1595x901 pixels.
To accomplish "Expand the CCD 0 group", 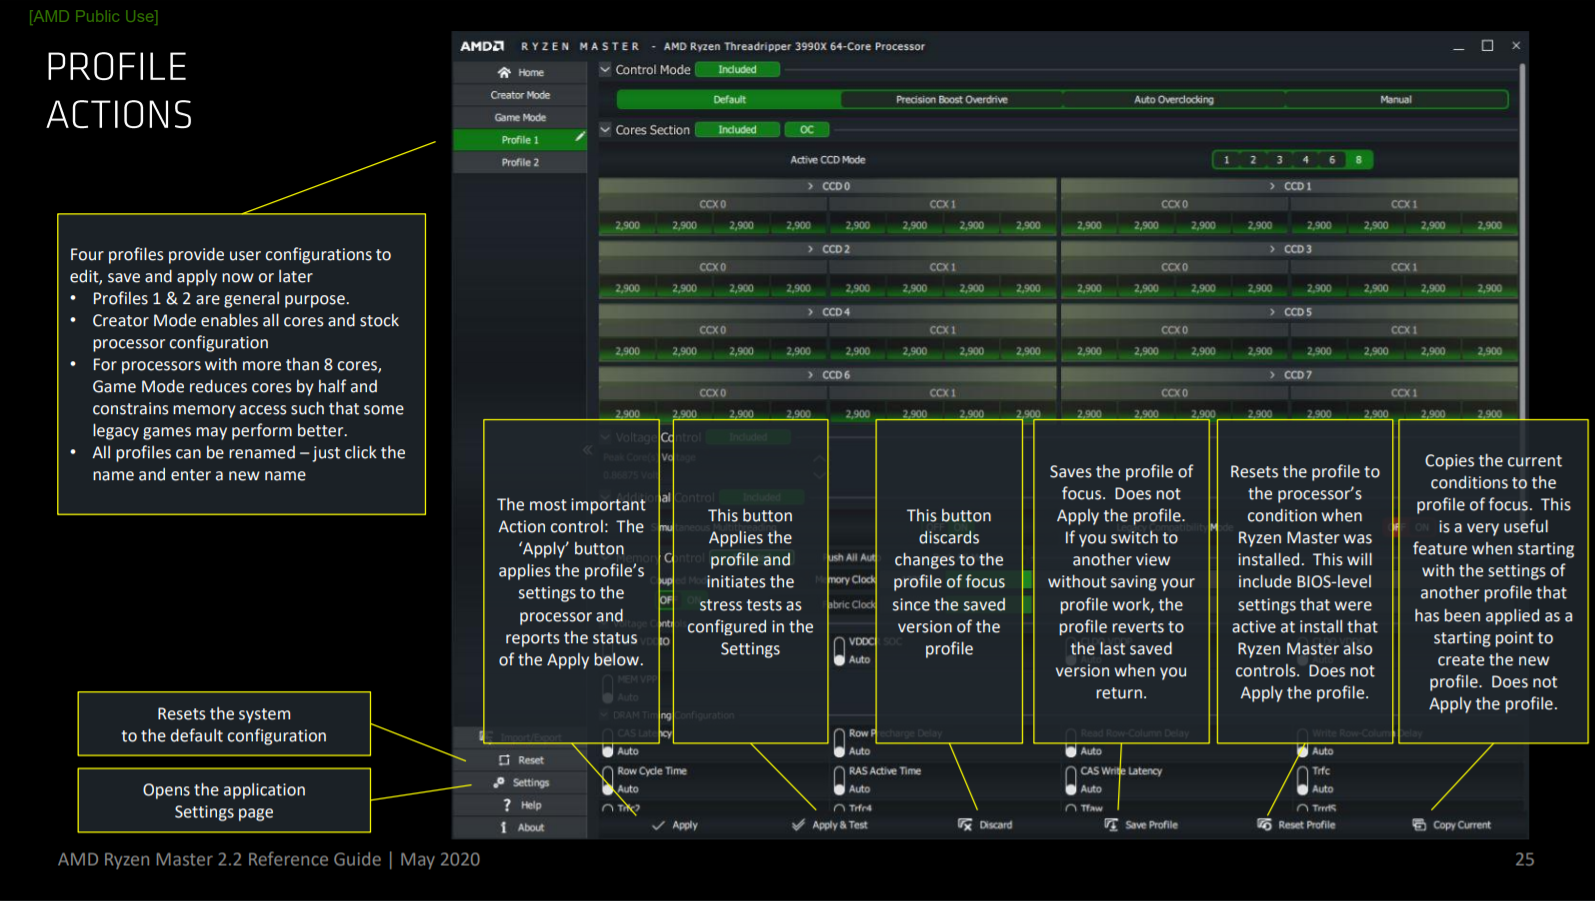I will (810, 186).
